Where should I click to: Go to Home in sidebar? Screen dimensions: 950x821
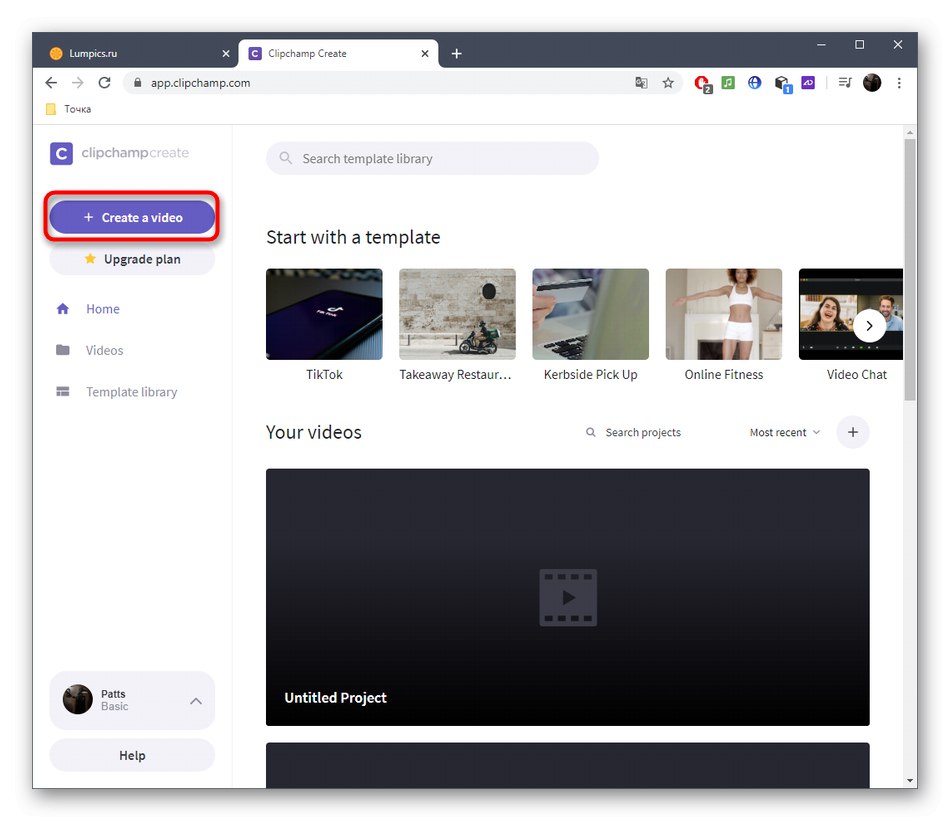pyautogui.click(x=102, y=309)
